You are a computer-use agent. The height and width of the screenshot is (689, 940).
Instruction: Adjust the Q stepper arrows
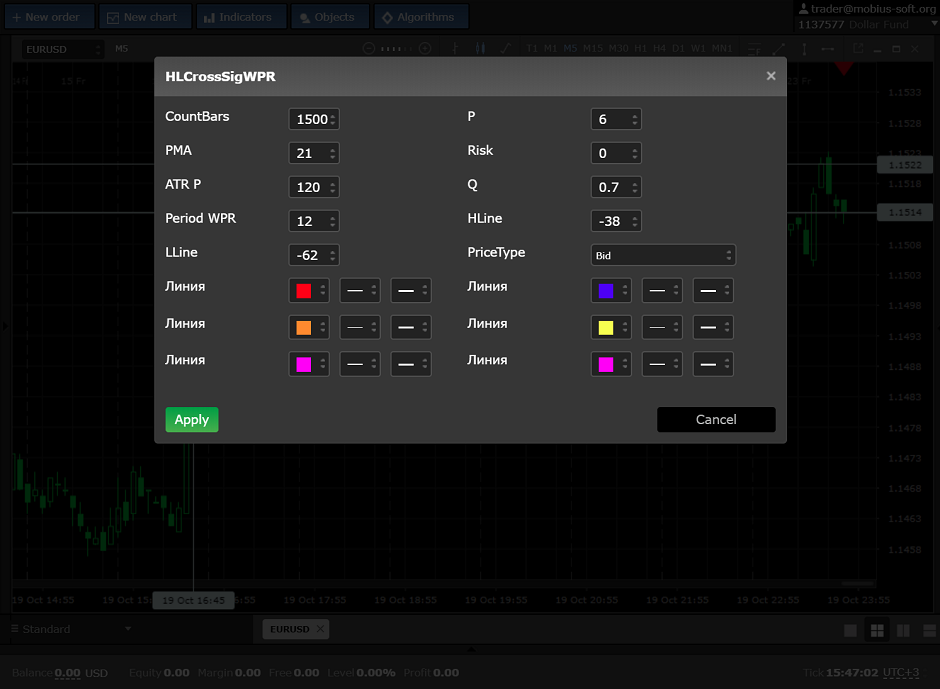tap(635, 187)
